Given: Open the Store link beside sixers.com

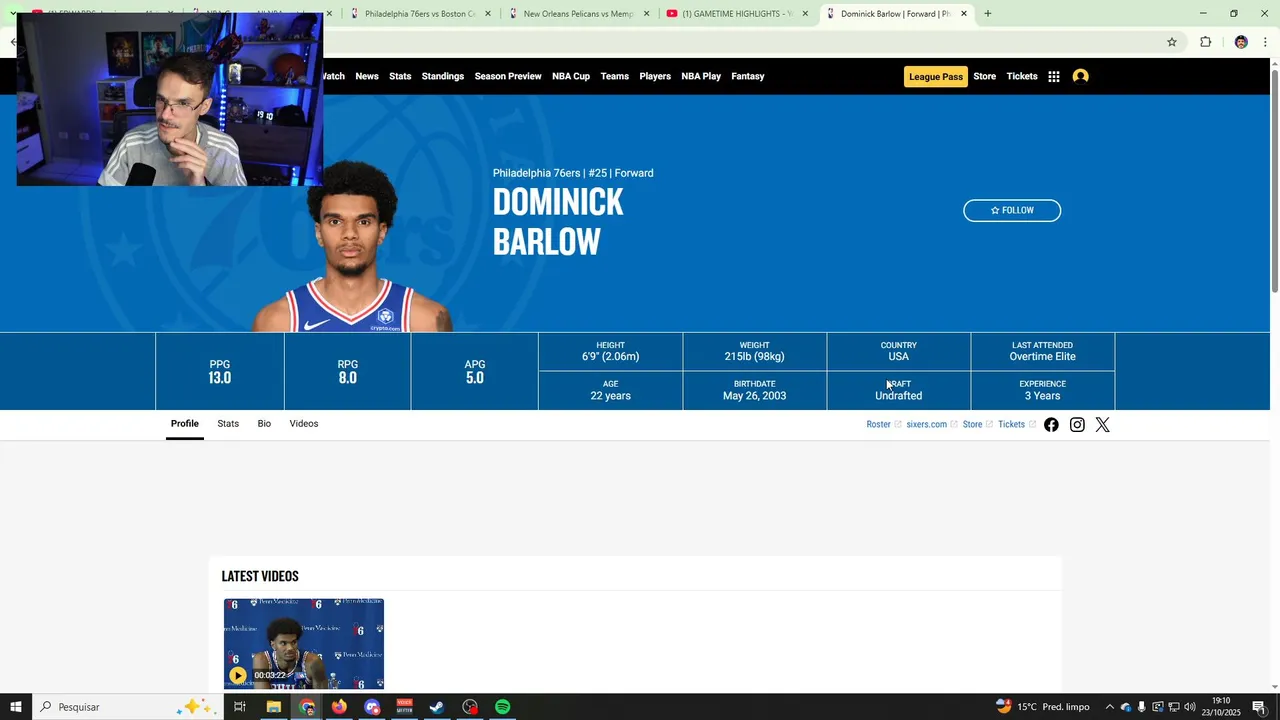Looking at the screenshot, I should [x=978, y=425].
